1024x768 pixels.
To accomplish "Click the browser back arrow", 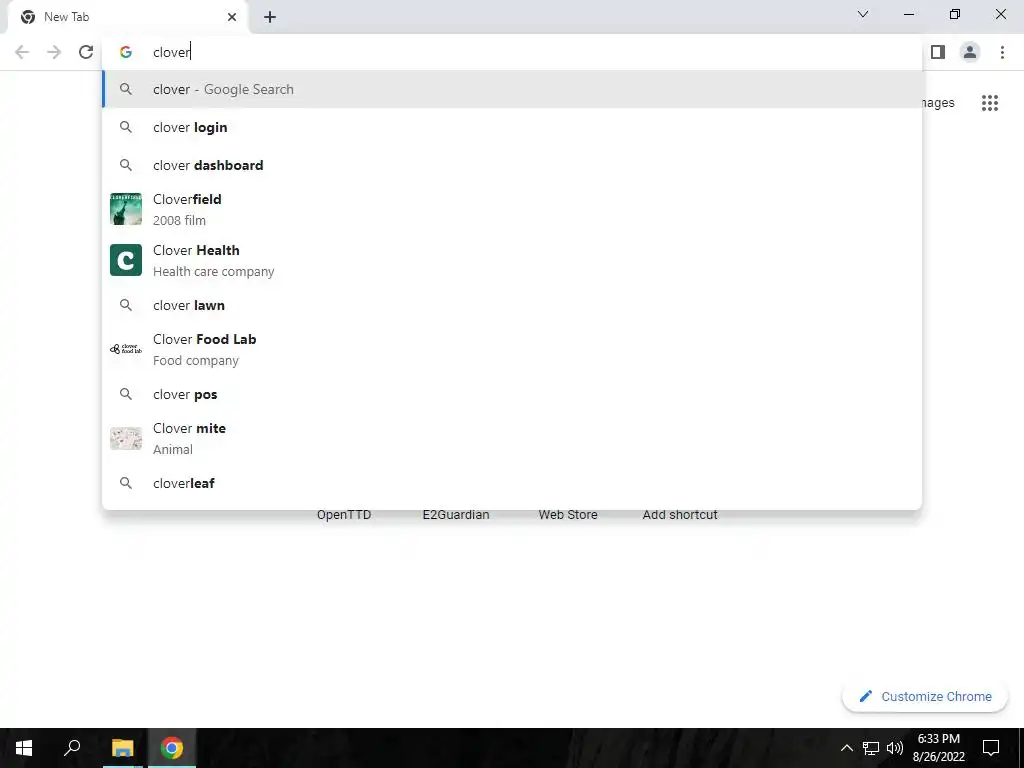I will (x=22, y=52).
